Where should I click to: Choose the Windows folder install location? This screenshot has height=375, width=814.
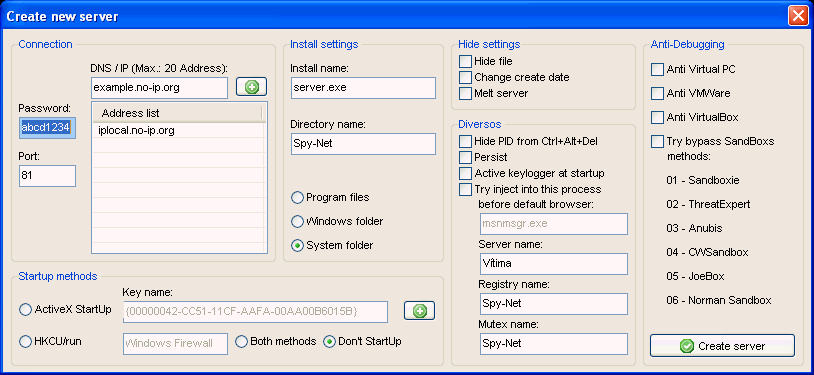click(297, 221)
